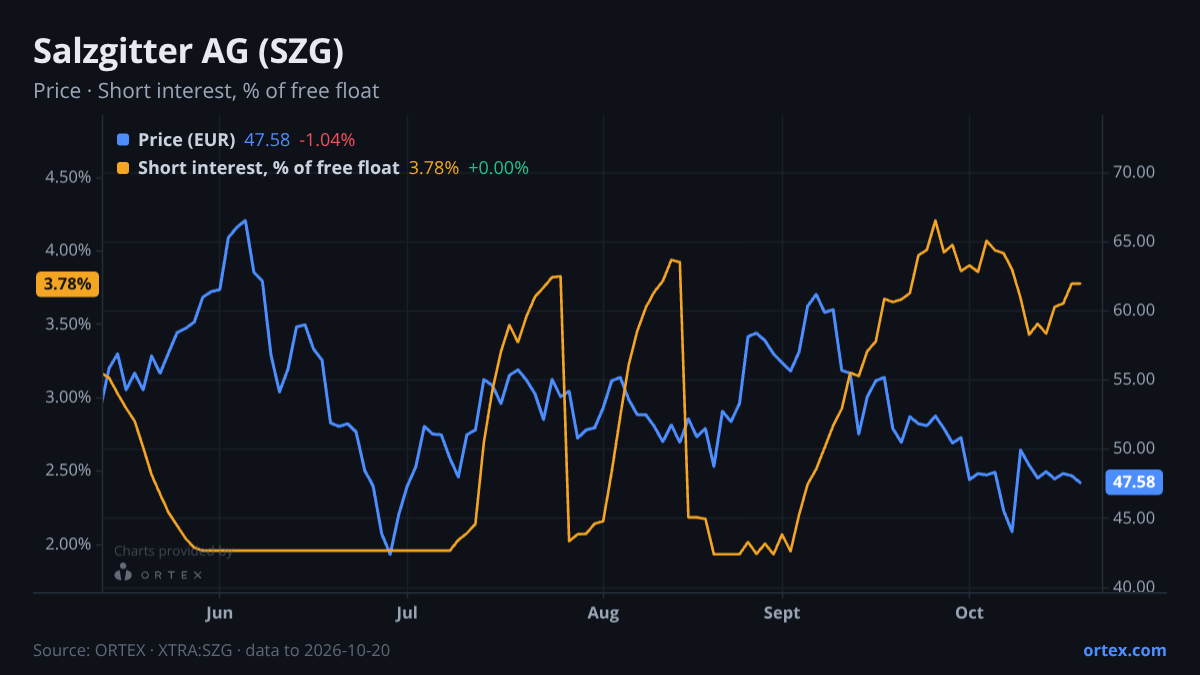The width and height of the screenshot is (1200, 675).
Task: Click the 3.50% left axis label
Action: (68, 324)
